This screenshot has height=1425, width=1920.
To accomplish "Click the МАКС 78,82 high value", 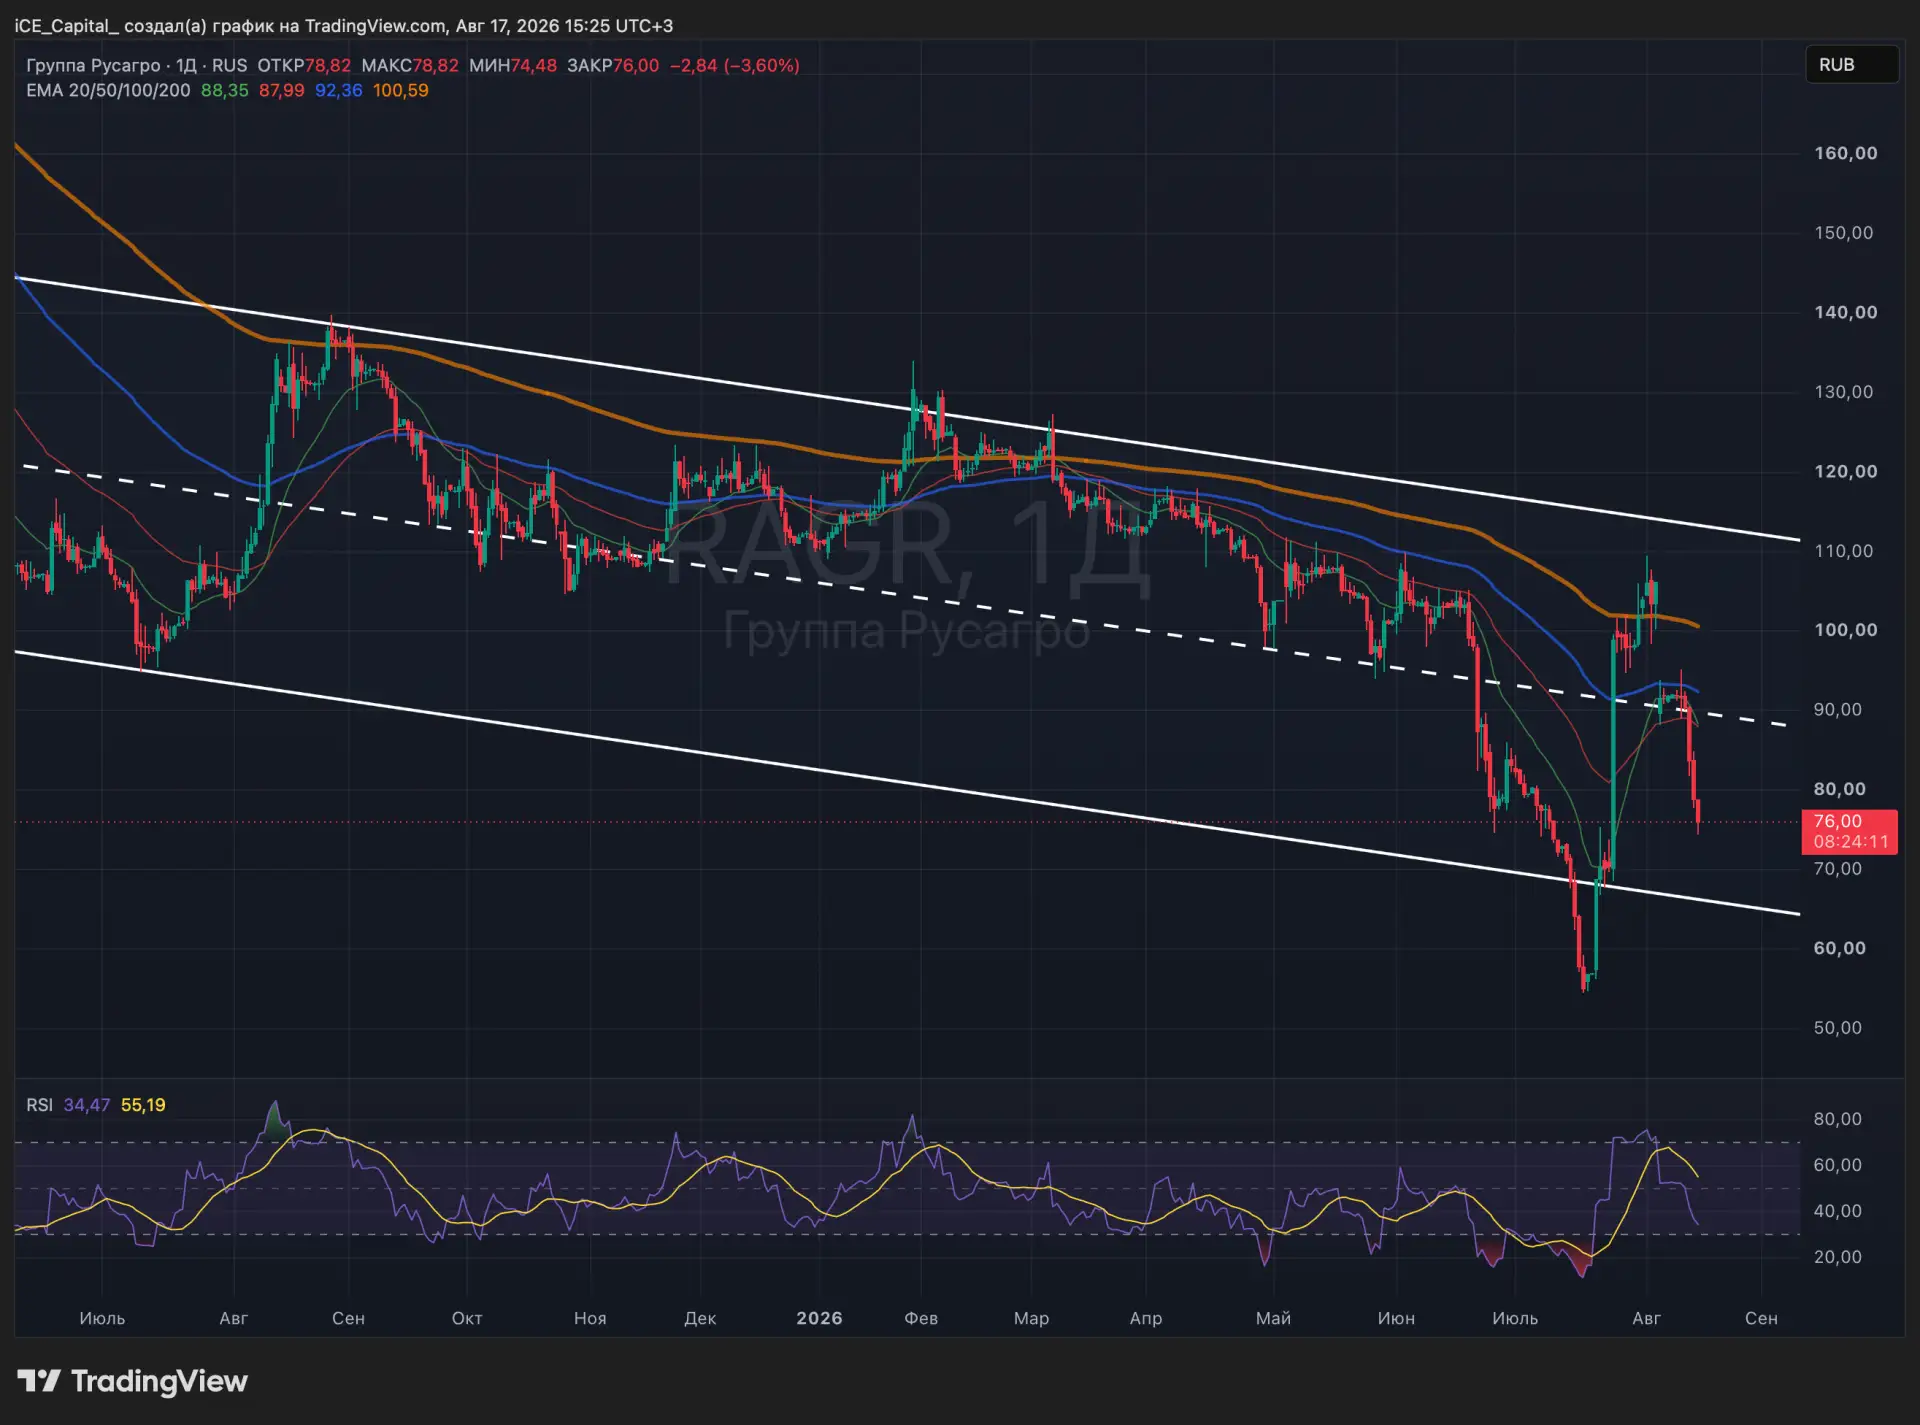I will (x=410, y=65).
